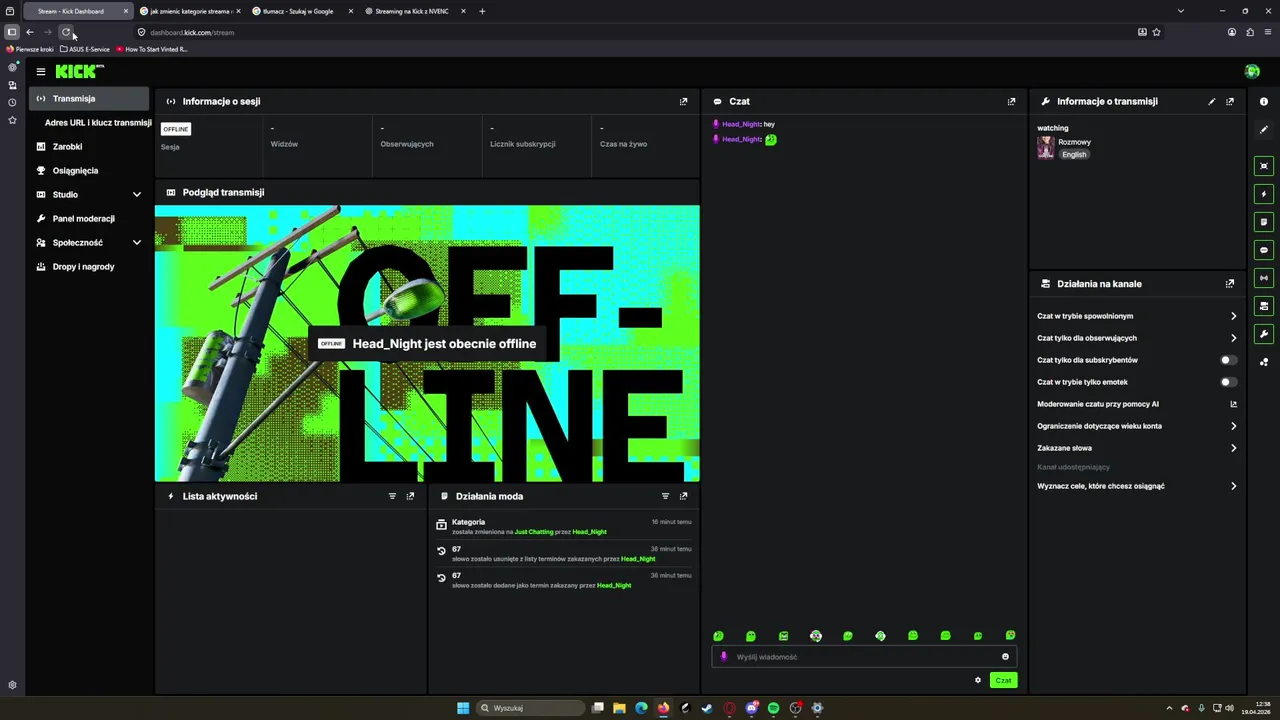Open the browser tab list dropdown arrow
Viewport: 1280px width, 720px height.
point(1181,11)
